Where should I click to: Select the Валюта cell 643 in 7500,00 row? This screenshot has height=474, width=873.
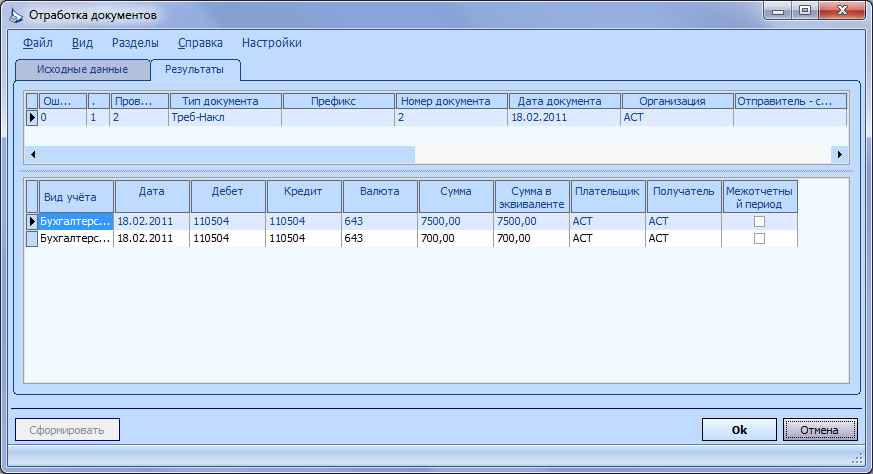(x=380, y=221)
